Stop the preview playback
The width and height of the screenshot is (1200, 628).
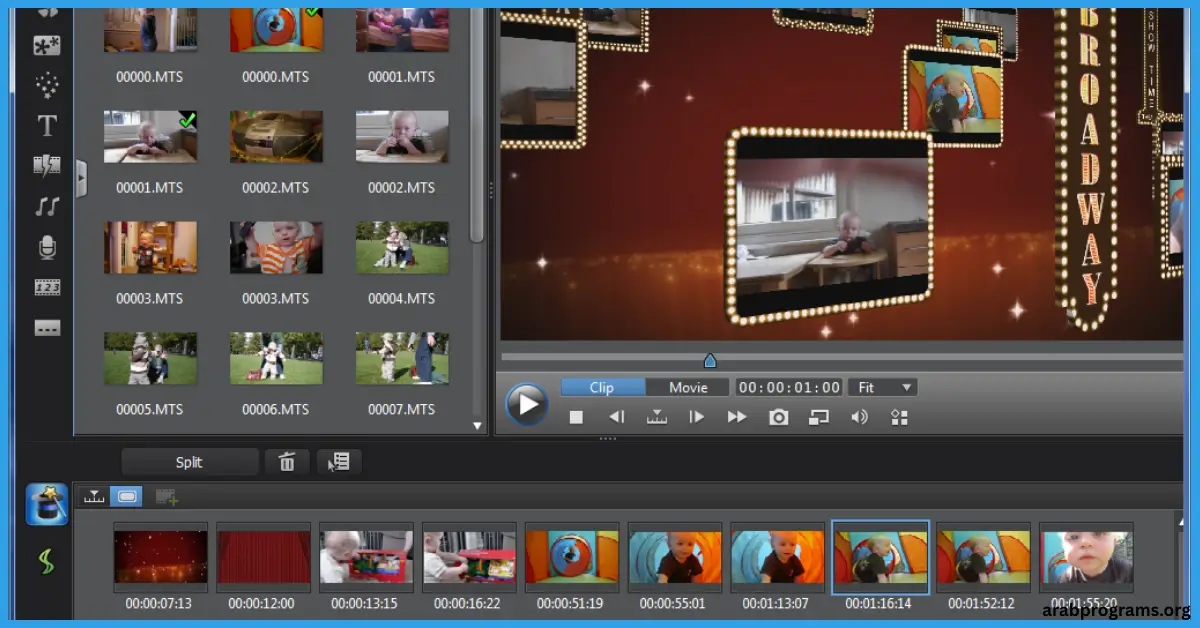point(576,417)
